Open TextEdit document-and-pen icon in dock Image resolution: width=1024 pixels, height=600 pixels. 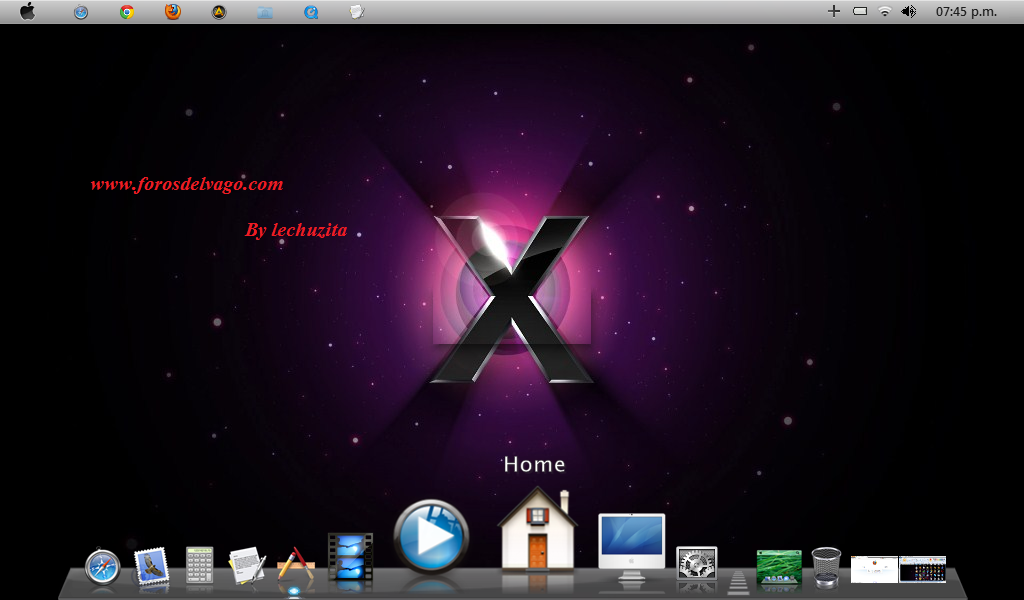[248, 565]
